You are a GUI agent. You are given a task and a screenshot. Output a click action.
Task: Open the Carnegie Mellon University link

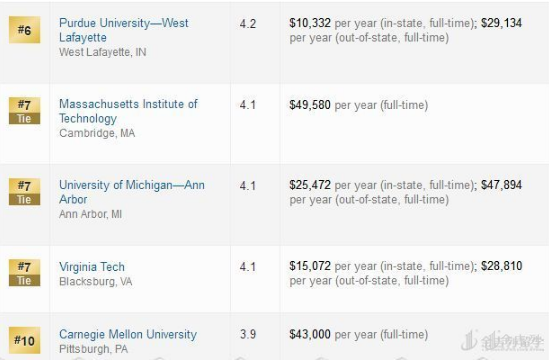(128, 334)
